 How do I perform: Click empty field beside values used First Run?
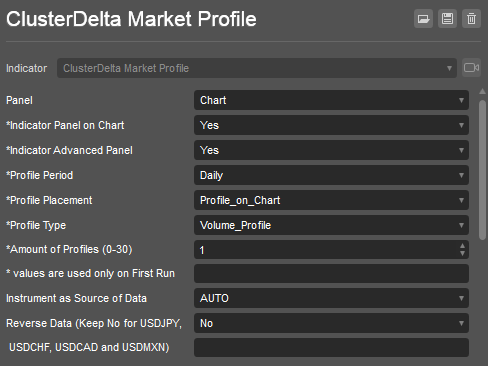pos(331,273)
